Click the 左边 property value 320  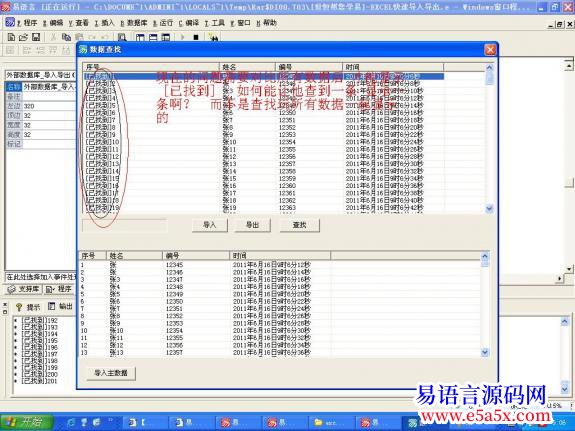[x=49, y=106]
